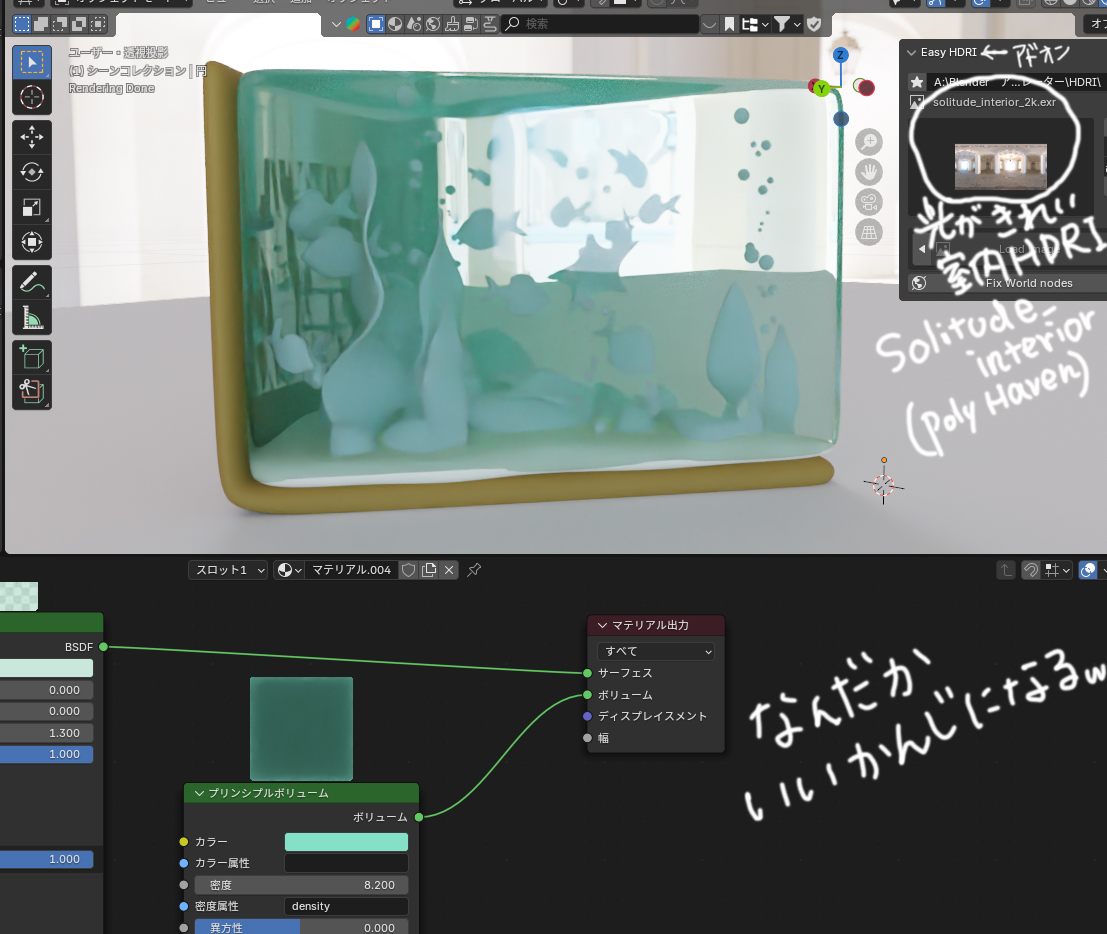This screenshot has height=934, width=1107.
Task: Toggle fake user shield for マテリアル.004
Action: click(x=408, y=569)
